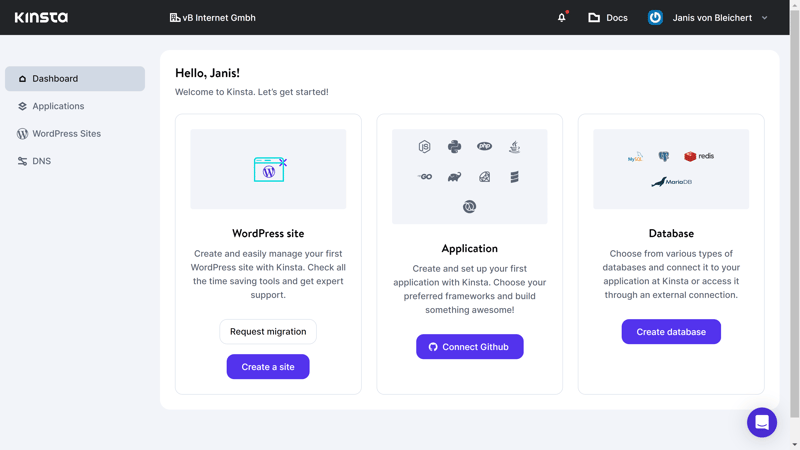Open Janis von Bleichert account menu
This screenshot has width=800, height=450.
pyautogui.click(x=708, y=17)
